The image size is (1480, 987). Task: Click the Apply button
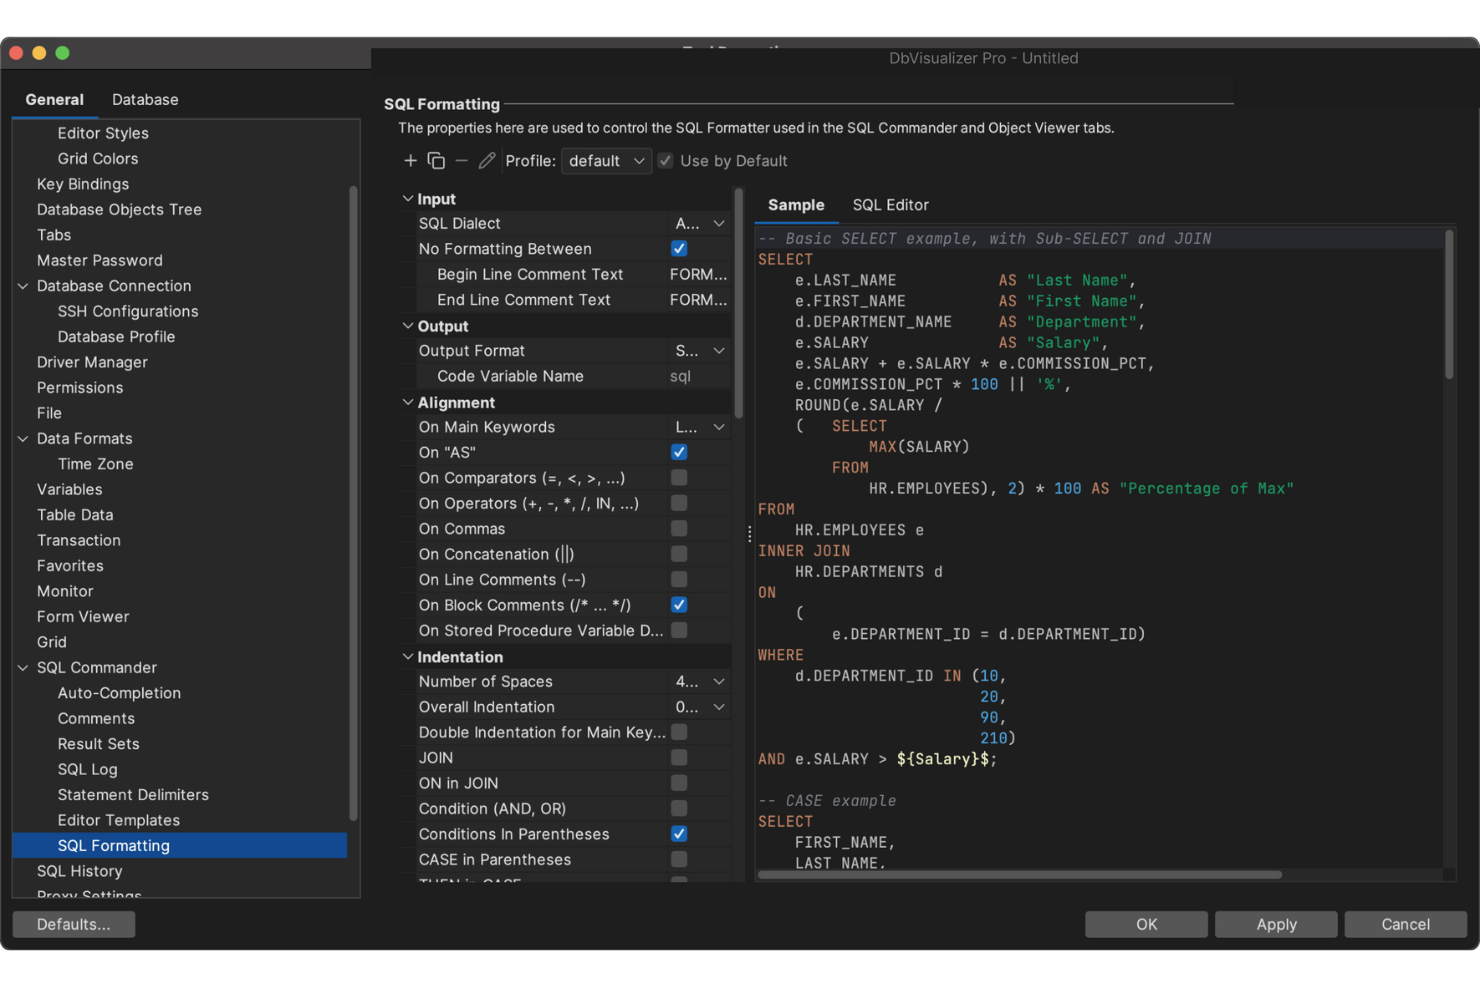point(1275,924)
